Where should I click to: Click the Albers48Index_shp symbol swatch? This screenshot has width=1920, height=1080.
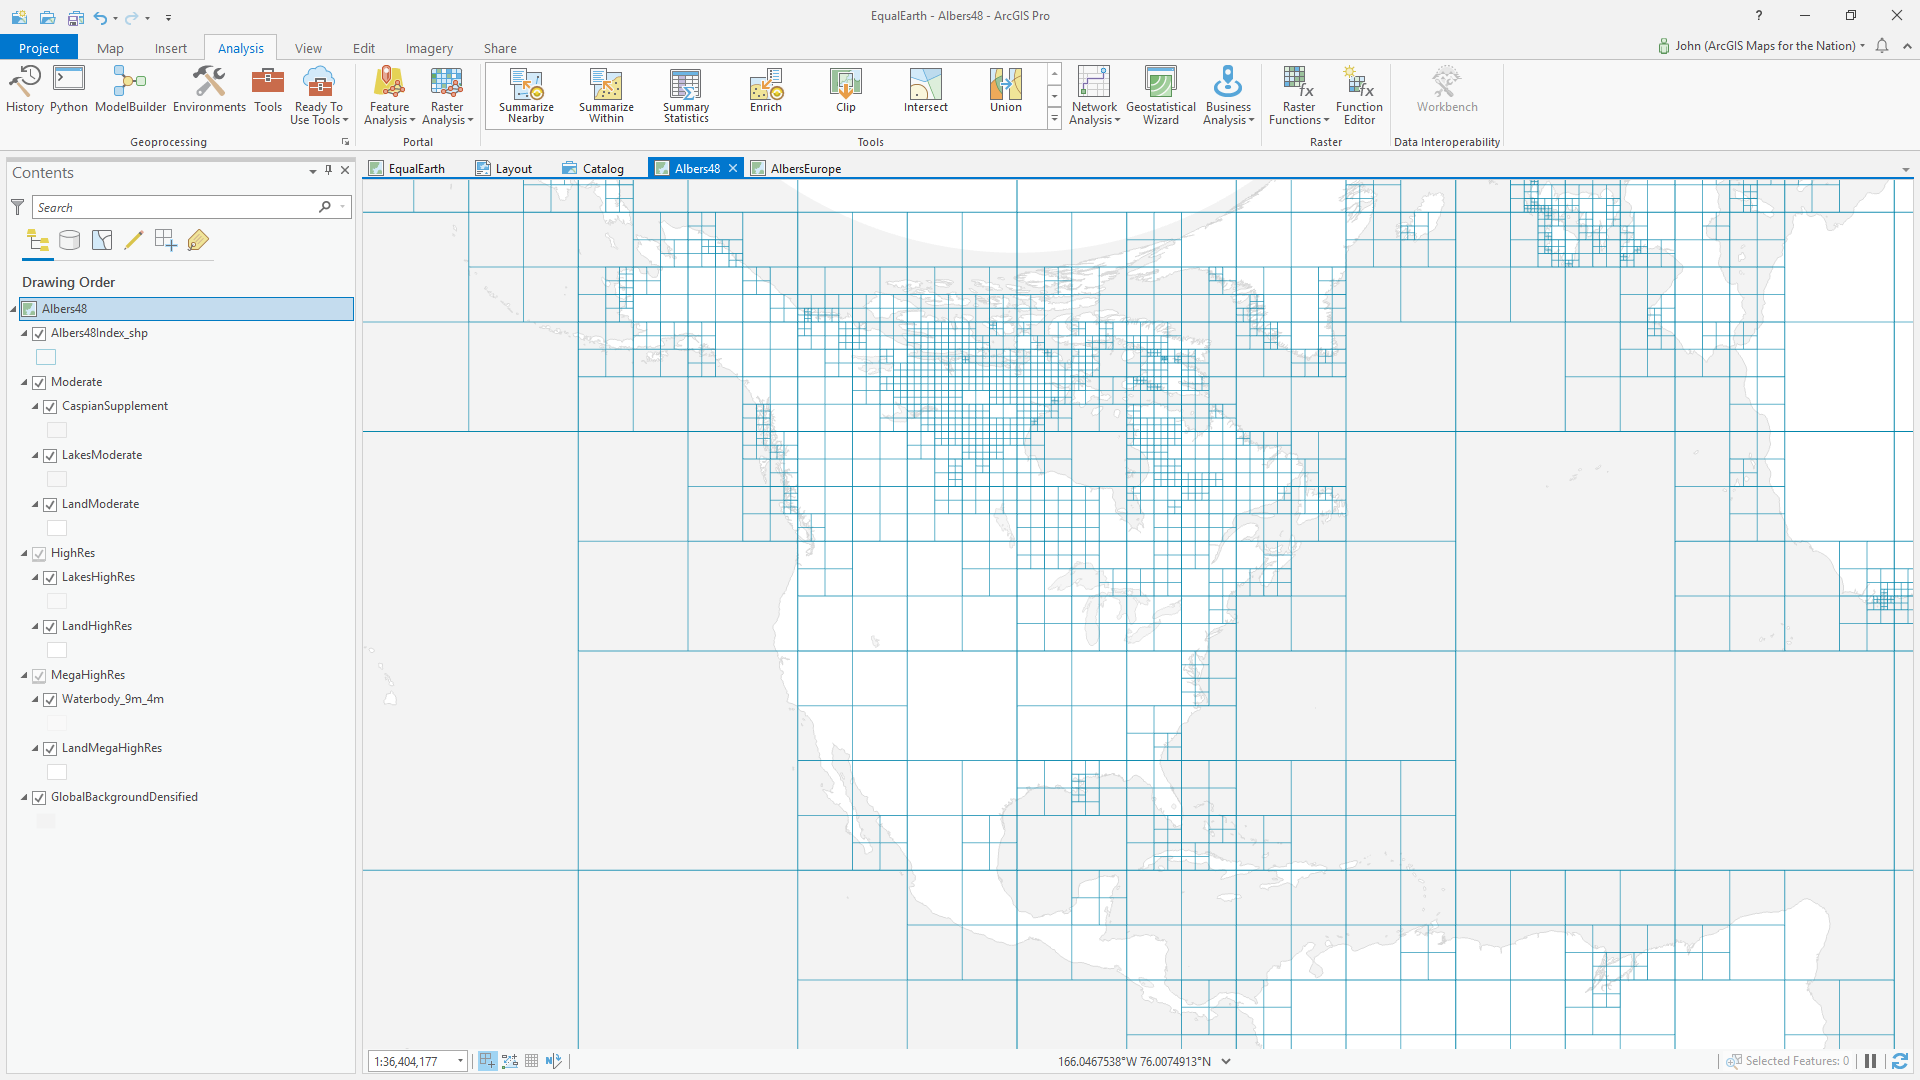pyautogui.click(x=46, y=357)
